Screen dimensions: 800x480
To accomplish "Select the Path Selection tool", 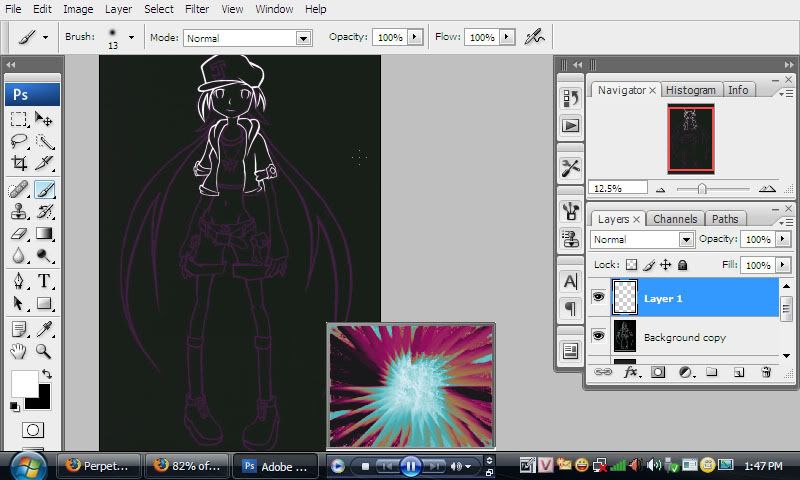I will click(x=19, y=304).
